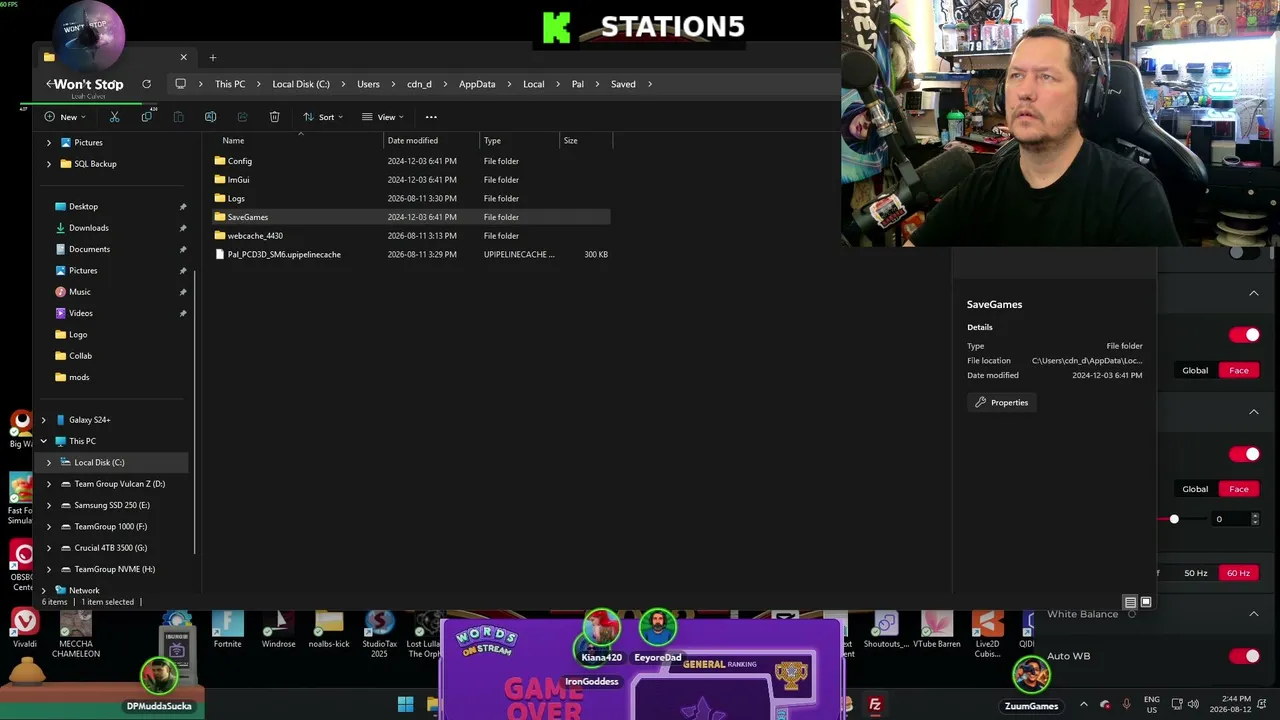Screen dimensions: 1280x720
Task: Expand the Pictures tree node arrow
Action: (49, 142)
